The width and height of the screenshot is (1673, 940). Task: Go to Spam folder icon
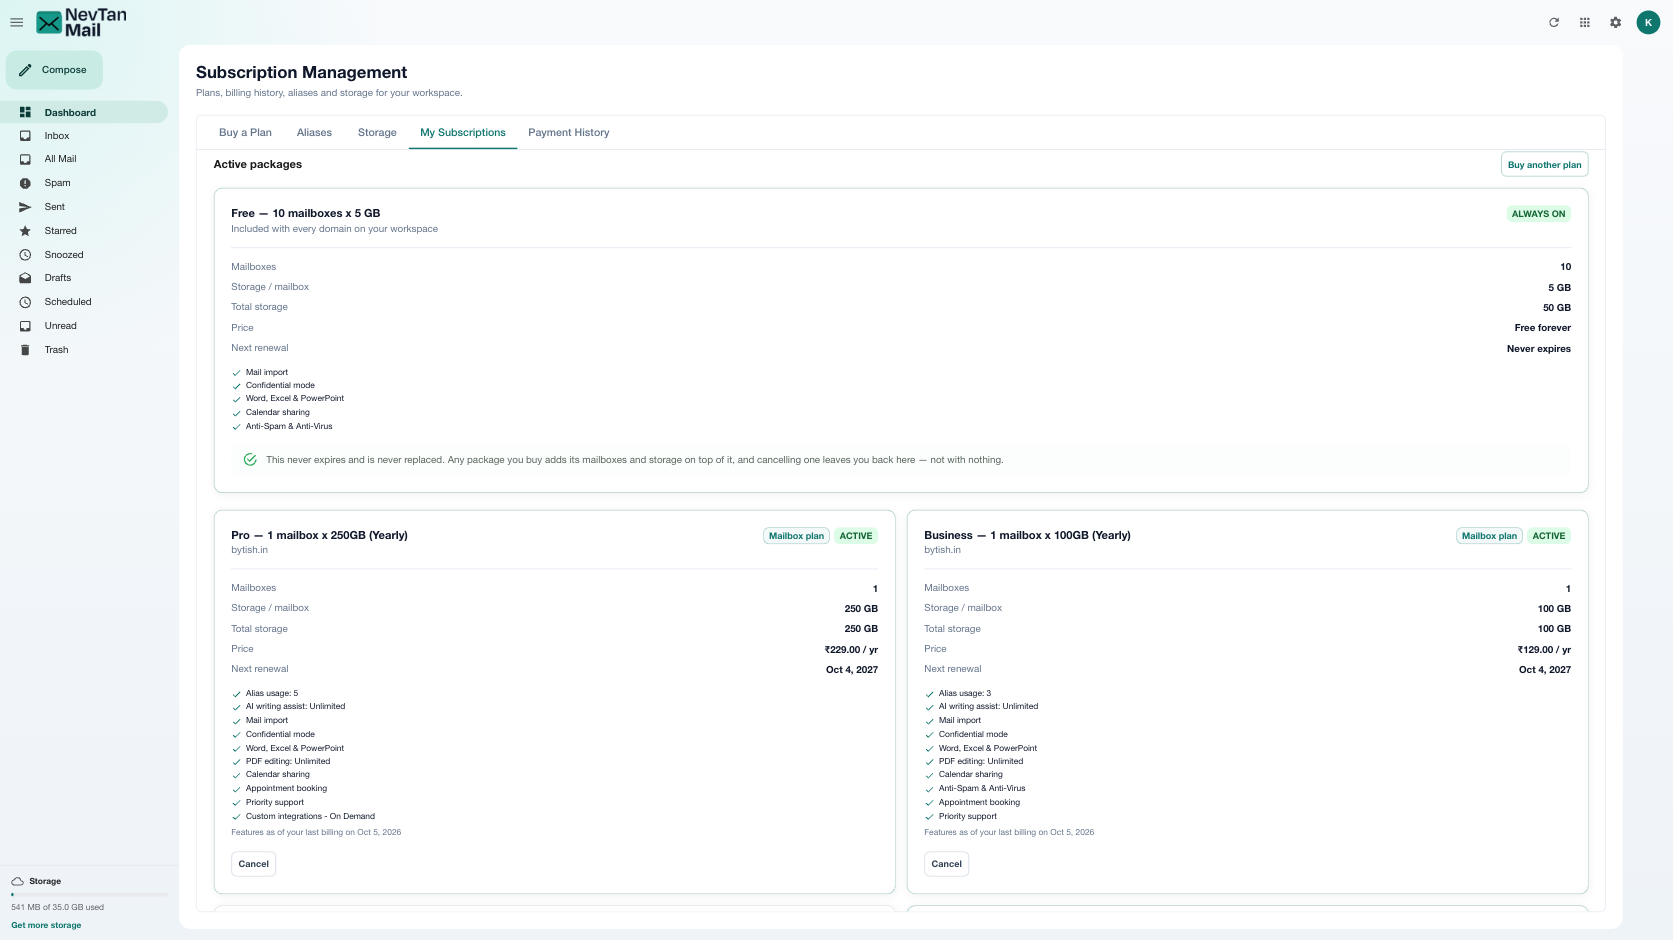point(25,183)
